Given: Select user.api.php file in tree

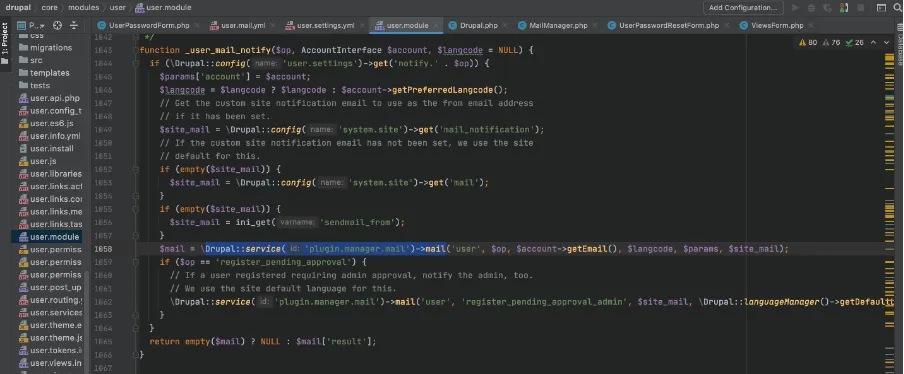Looking at the screenshot, I should 50,98.
